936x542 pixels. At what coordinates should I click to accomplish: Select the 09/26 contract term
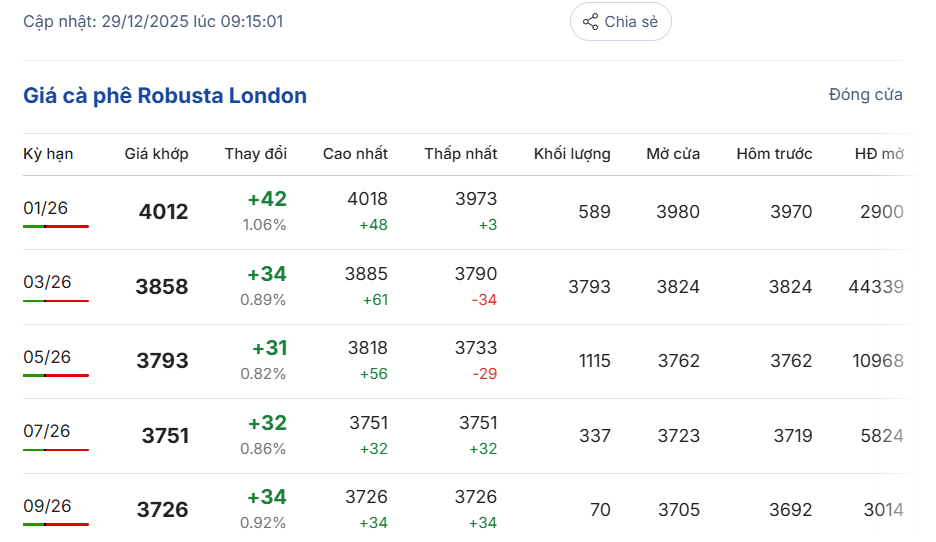(x=46, y=506)
